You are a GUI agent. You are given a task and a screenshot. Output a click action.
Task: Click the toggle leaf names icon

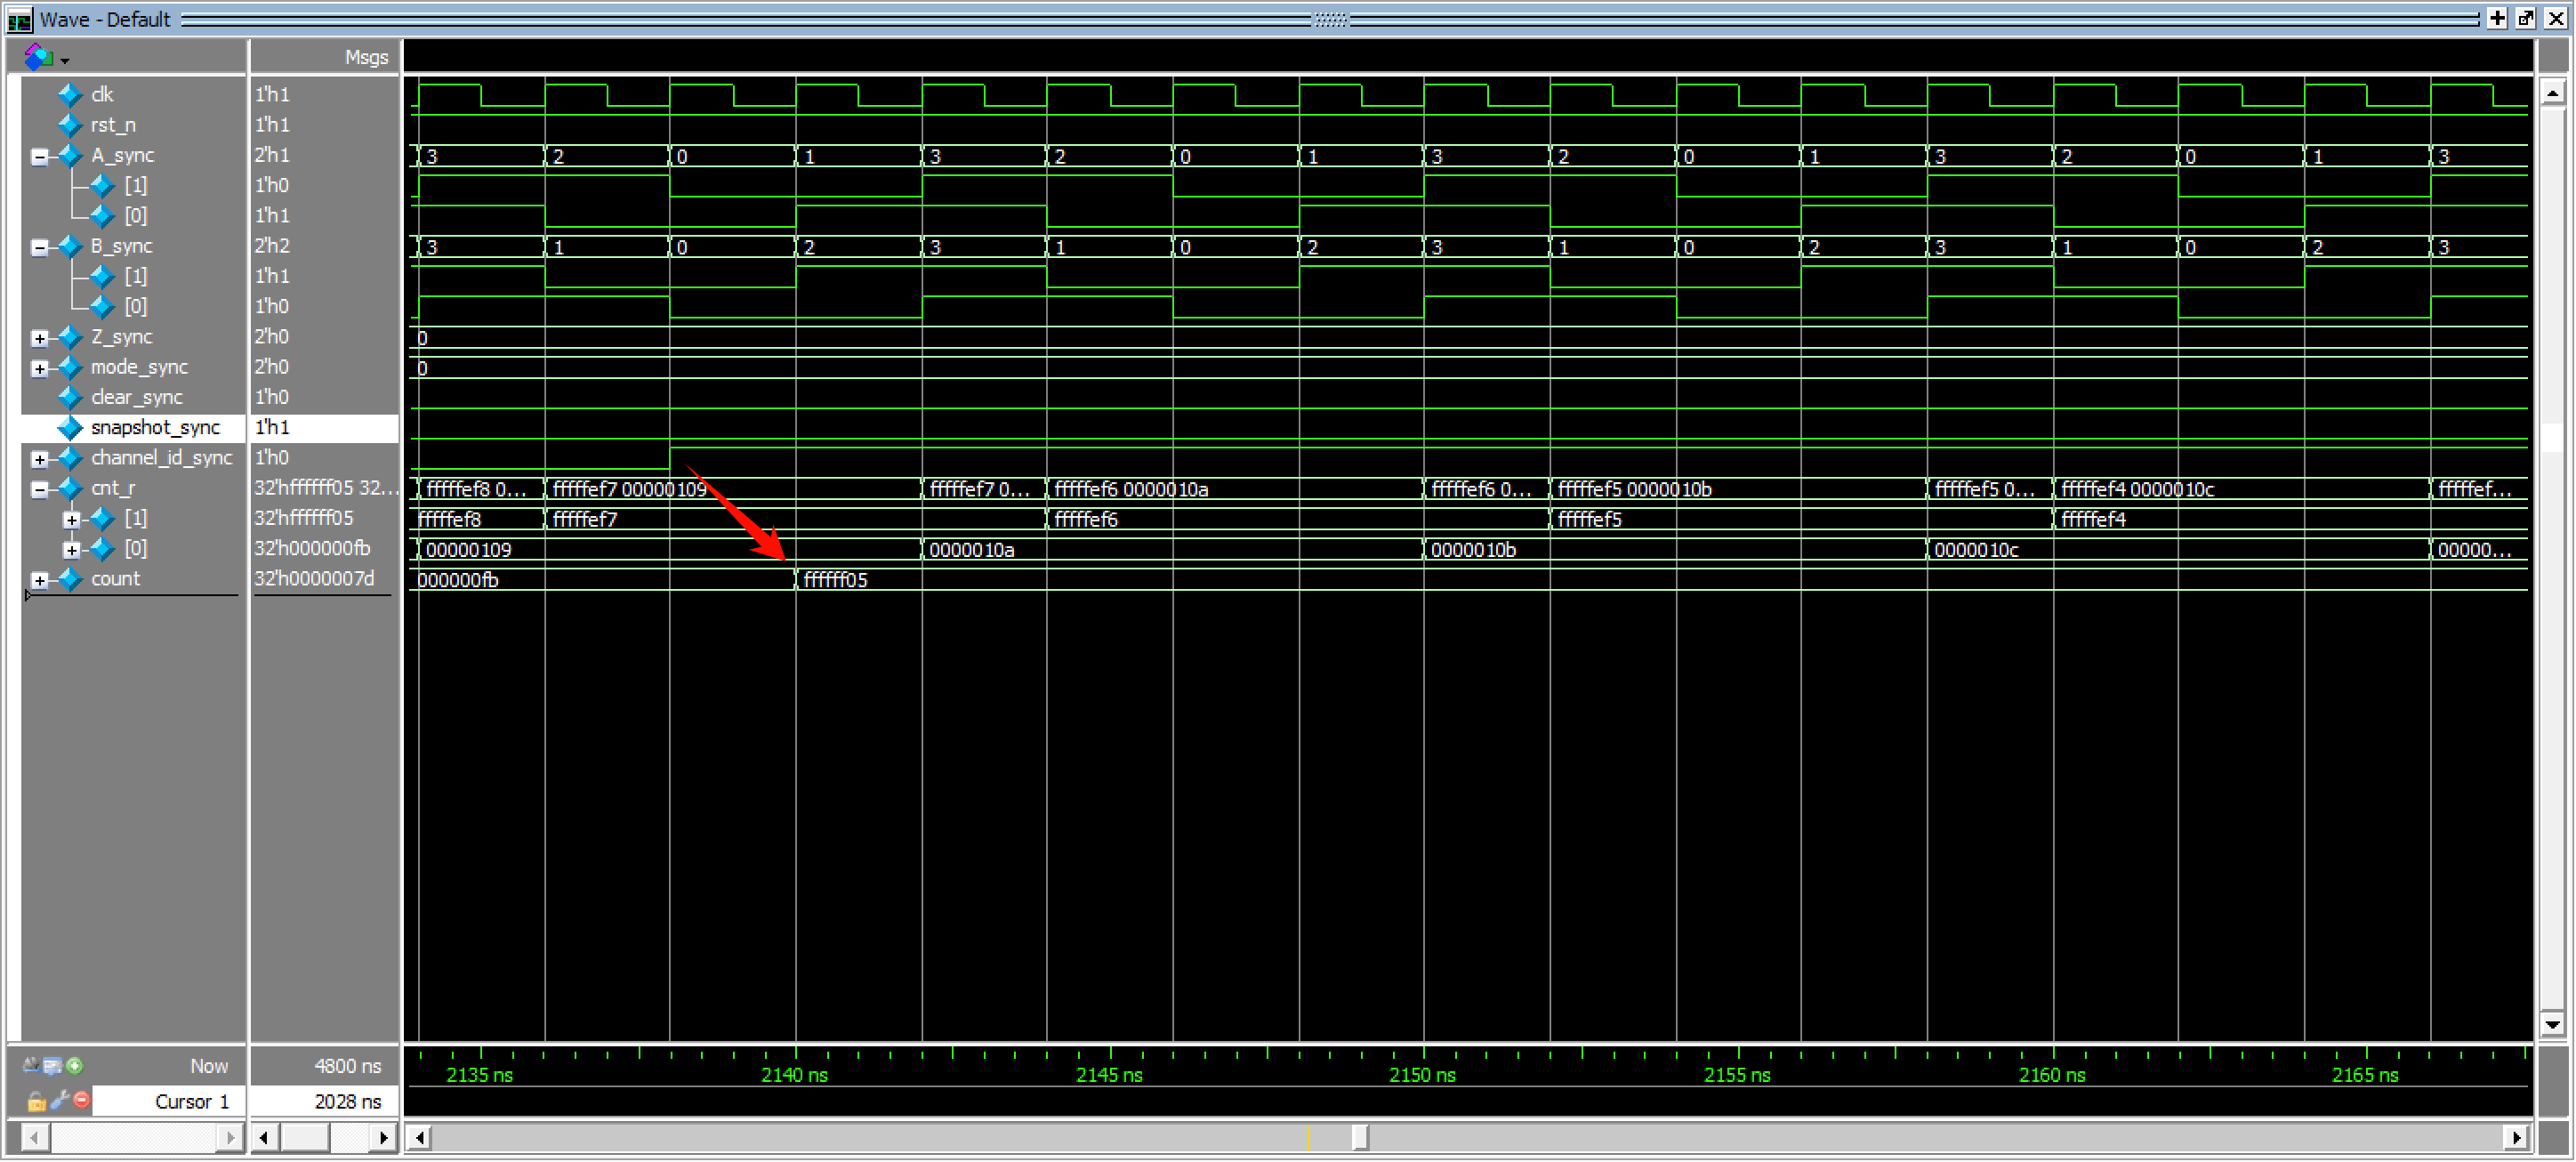31,1067
